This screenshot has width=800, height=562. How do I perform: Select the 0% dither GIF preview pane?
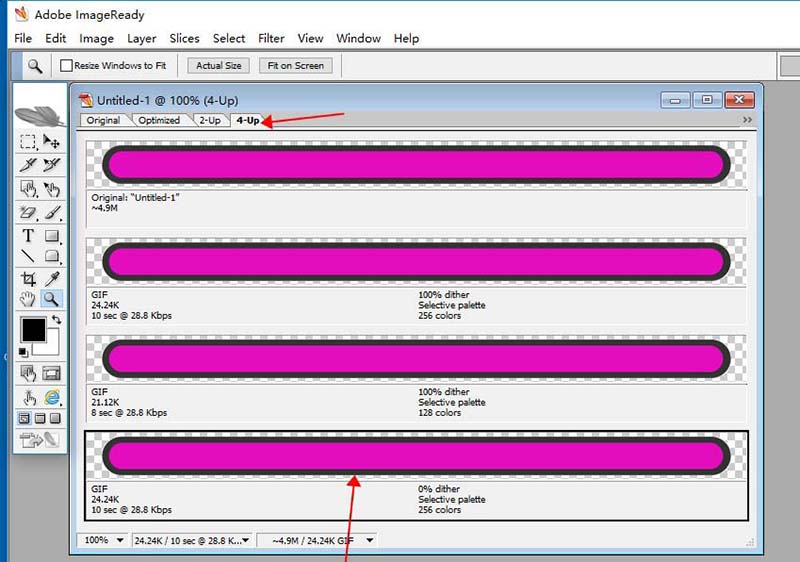click(x=416, y=475)
